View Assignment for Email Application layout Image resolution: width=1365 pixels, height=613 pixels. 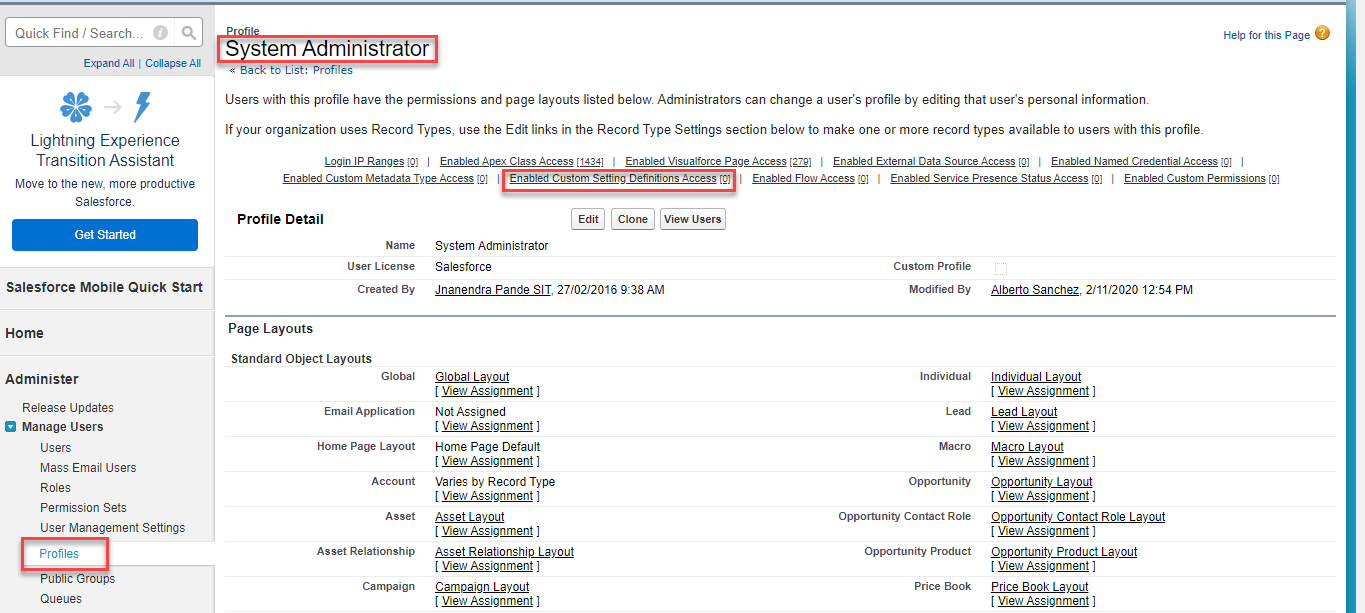(487, 426)
